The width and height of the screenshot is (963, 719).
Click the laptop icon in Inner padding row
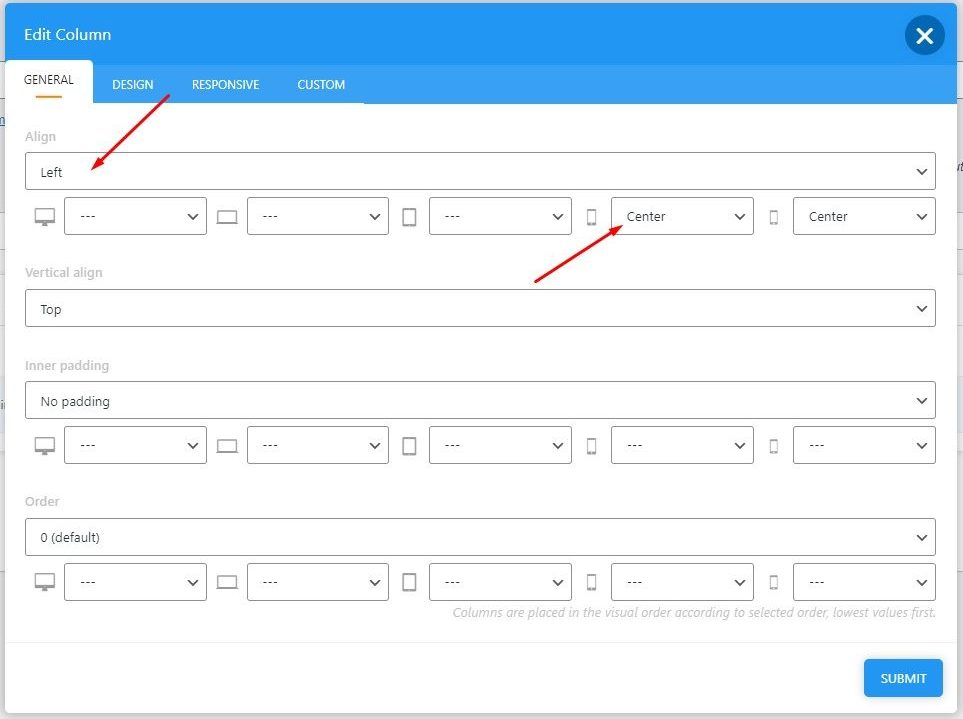227,446
